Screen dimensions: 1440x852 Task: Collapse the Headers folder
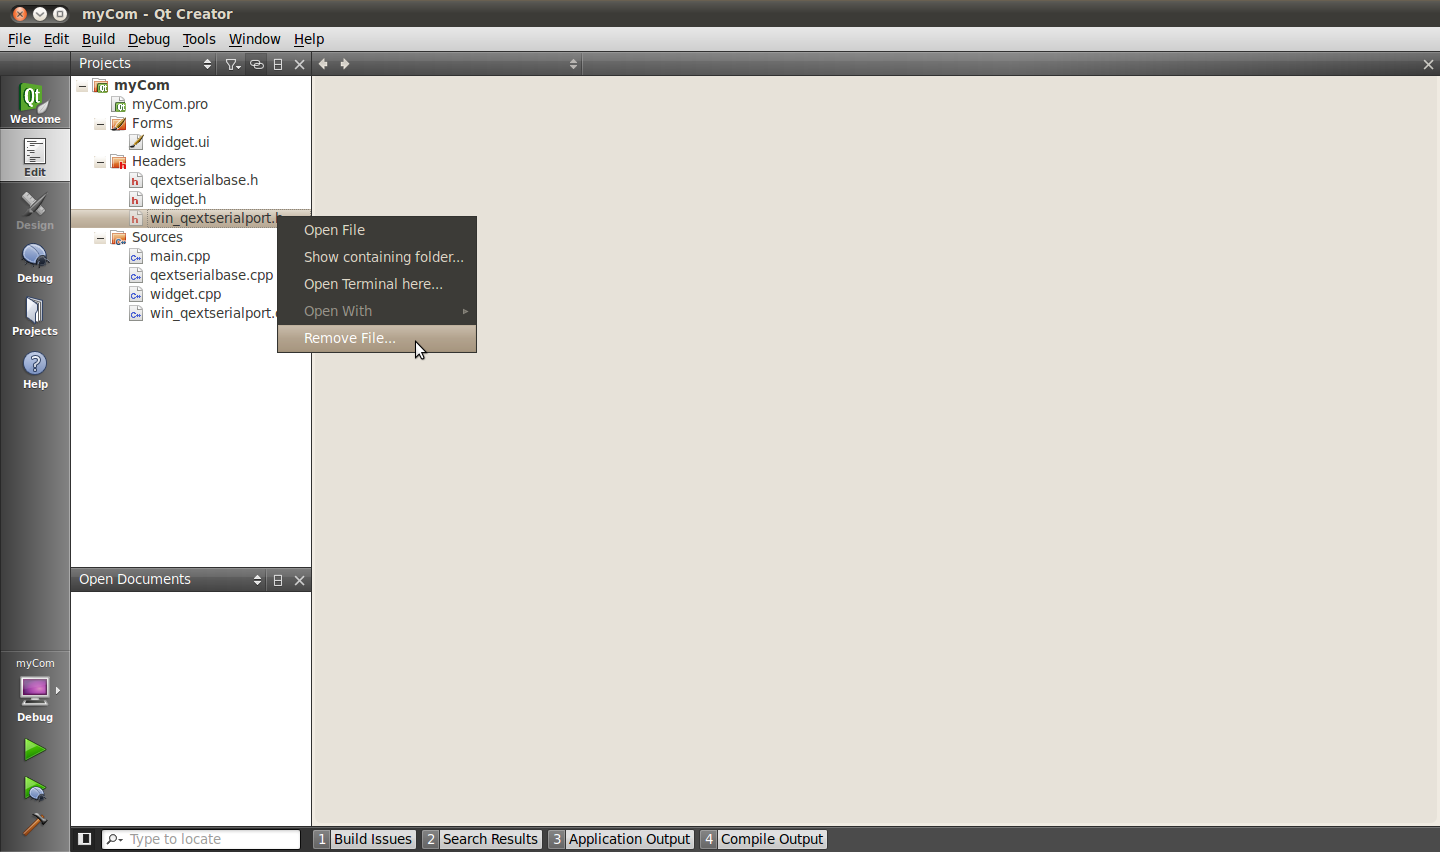point(100,162)
